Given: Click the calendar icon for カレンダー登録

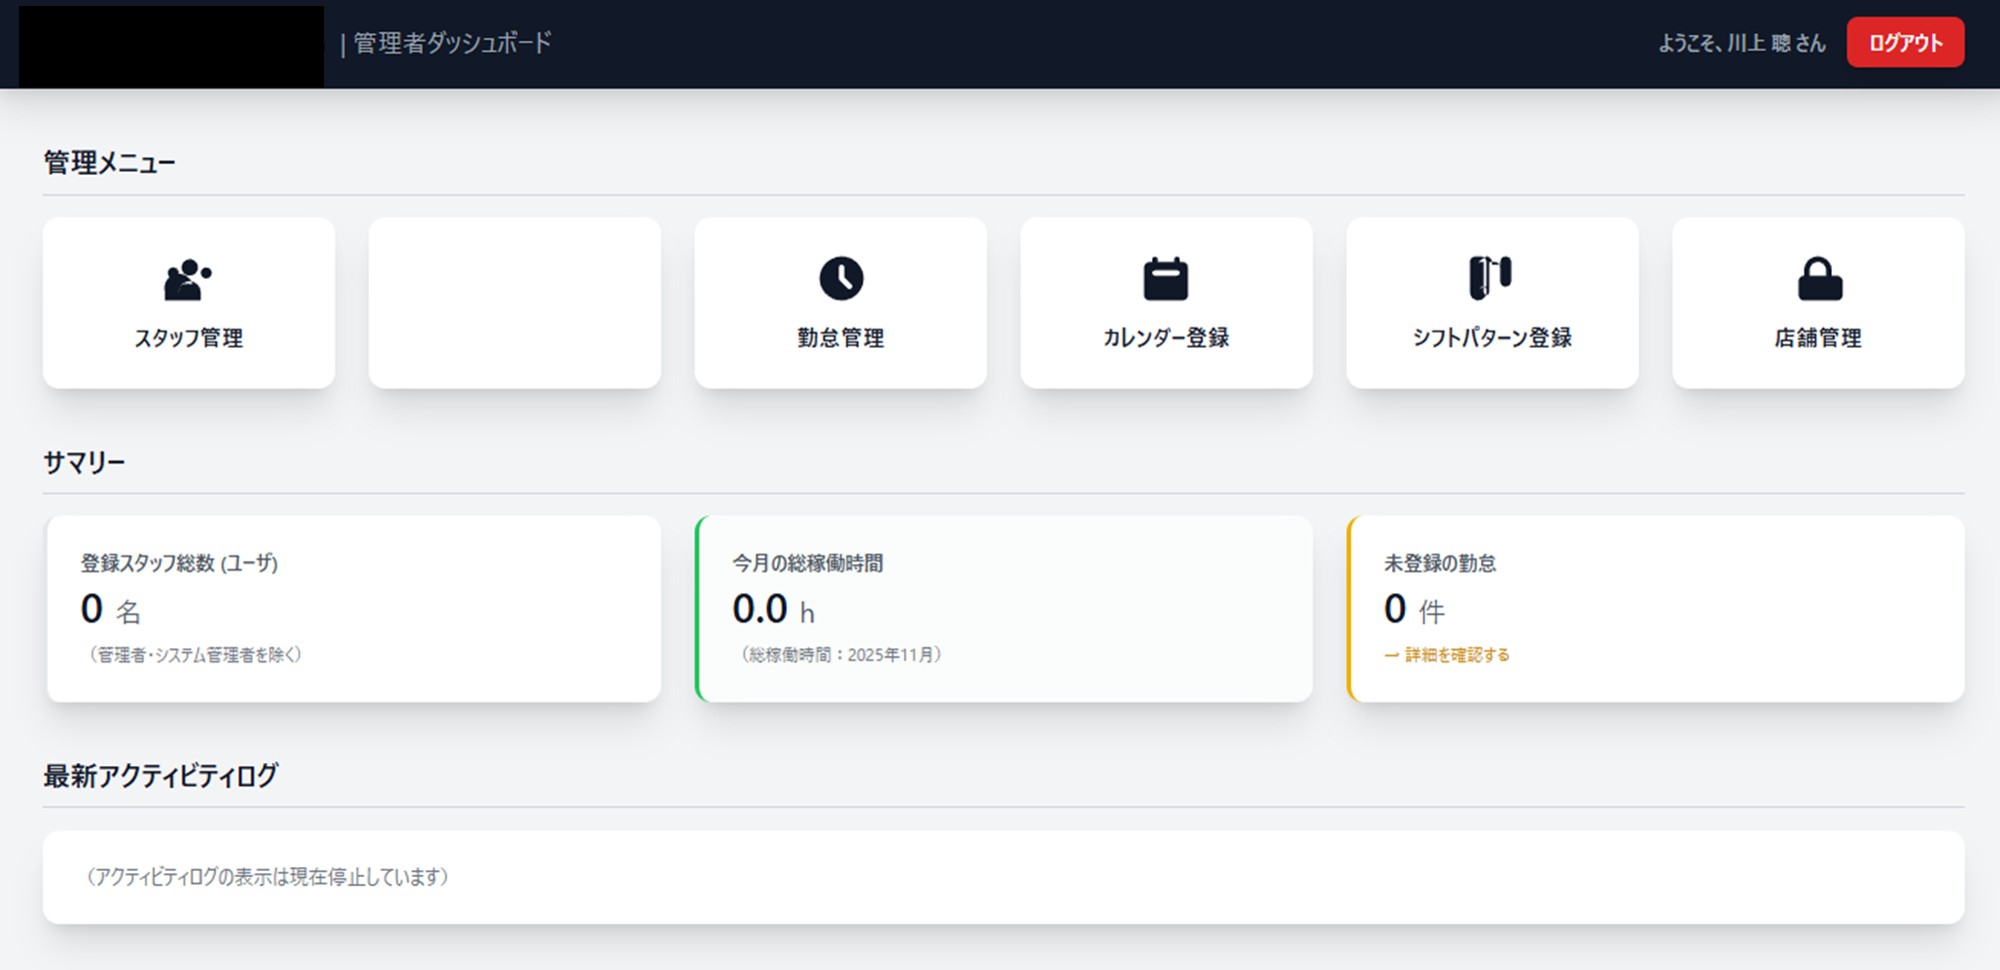Looking at the screenshot, I should coord(1165,279).
